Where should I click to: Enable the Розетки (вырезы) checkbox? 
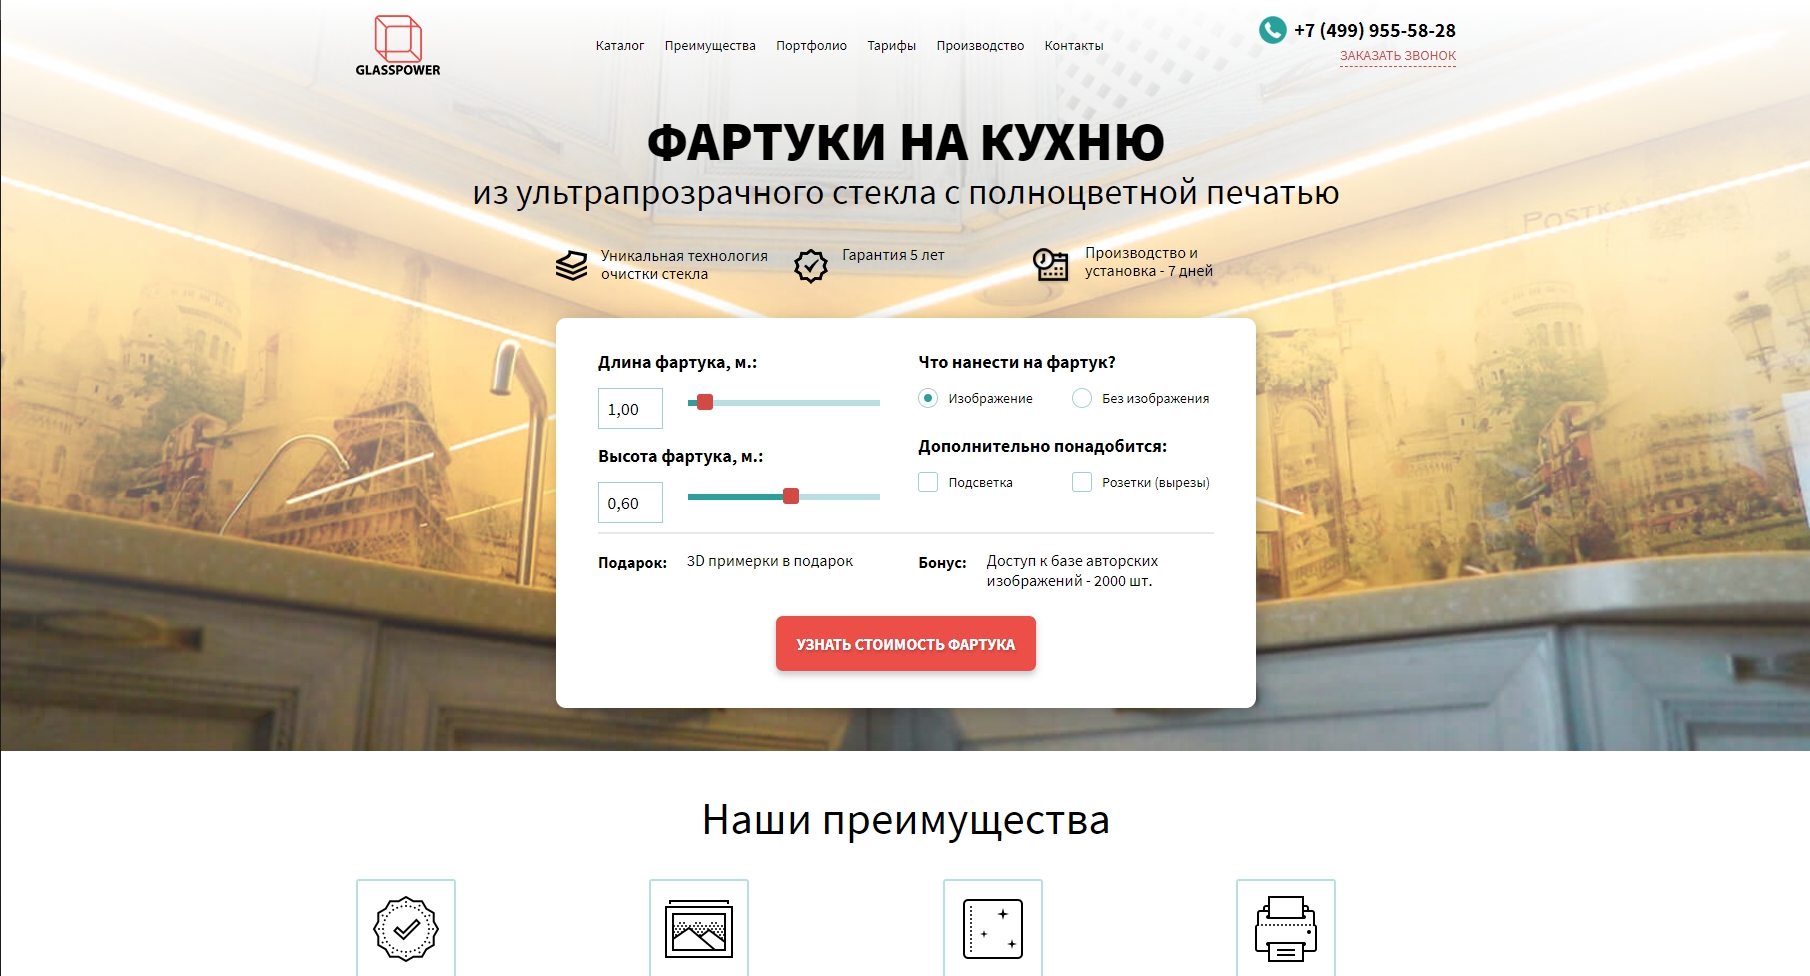1082,482
